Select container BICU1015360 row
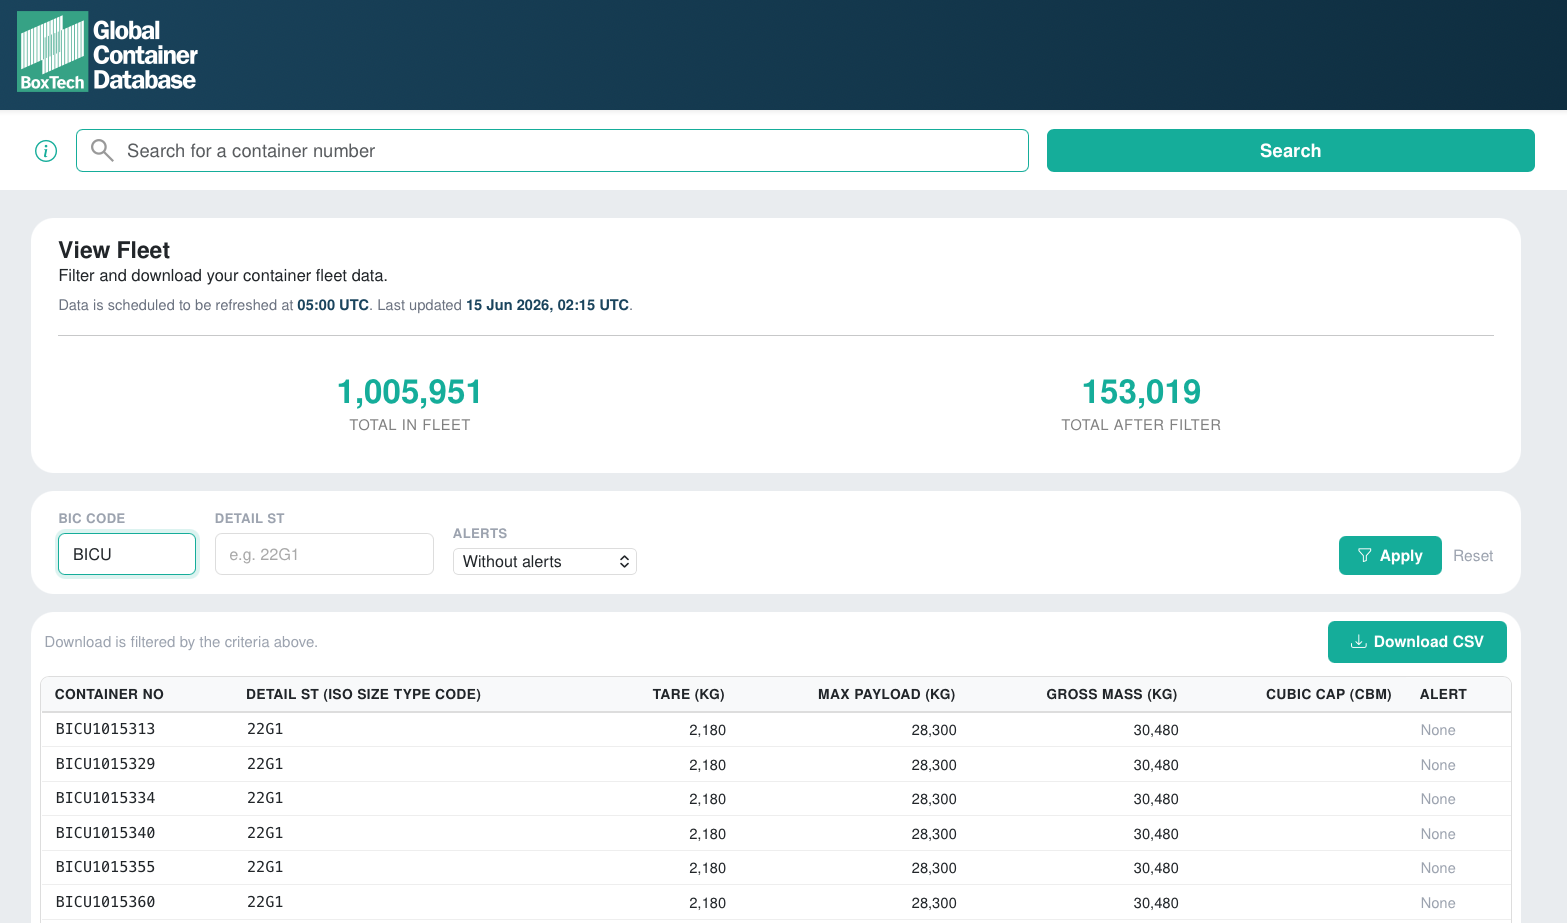 [x=775, y=902]
